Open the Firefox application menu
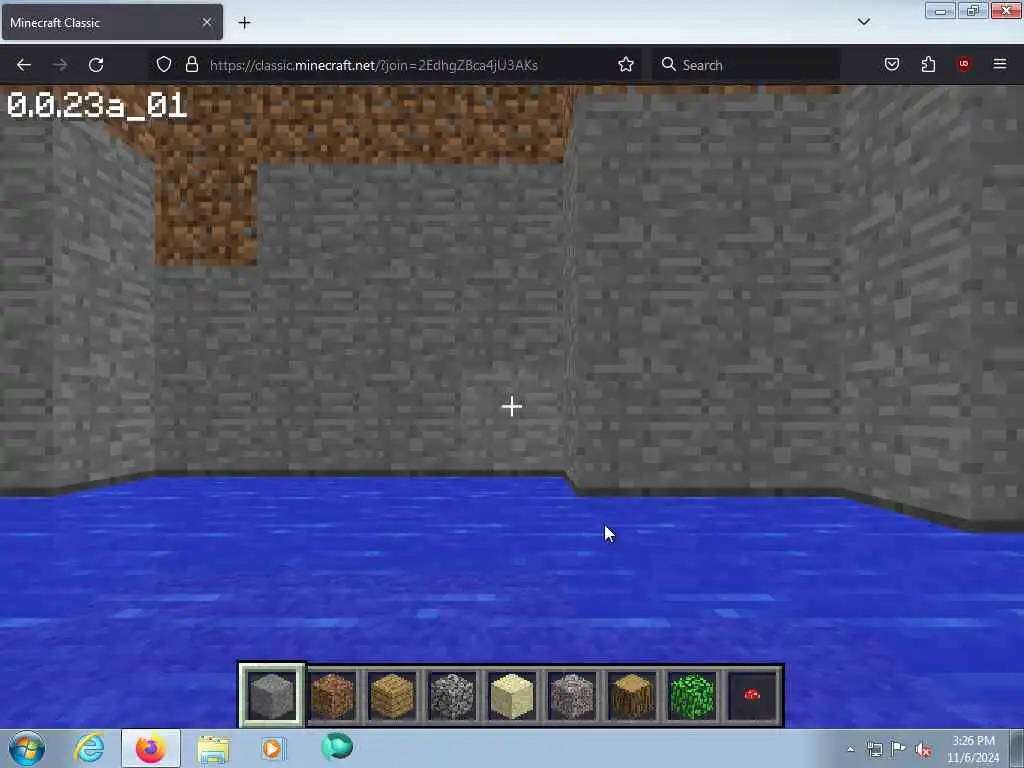Screen dimensions: 1024x768 pyautogui.click(x=1000, y=64)
